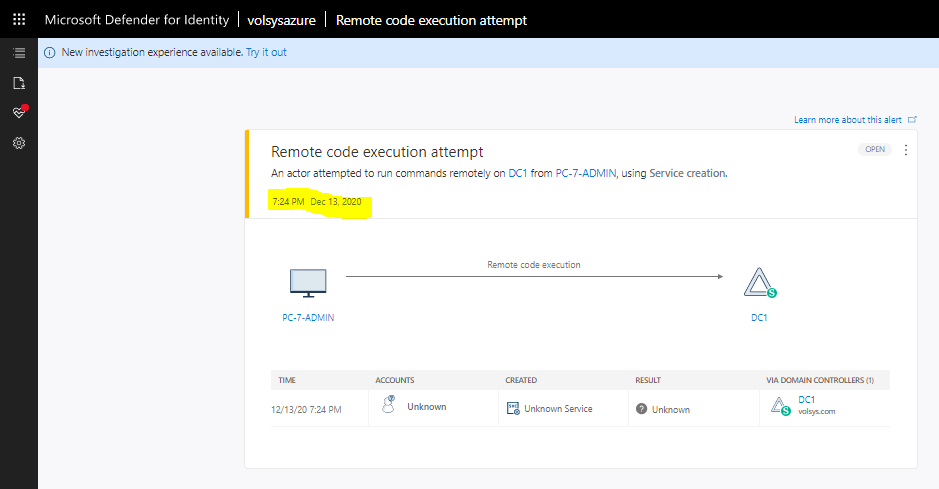This screenshot has width=939, height=489.
Task: Click the PC-7-ADMIN computer monitor icon
Action: pyautogui.click(x=308, y=283)
